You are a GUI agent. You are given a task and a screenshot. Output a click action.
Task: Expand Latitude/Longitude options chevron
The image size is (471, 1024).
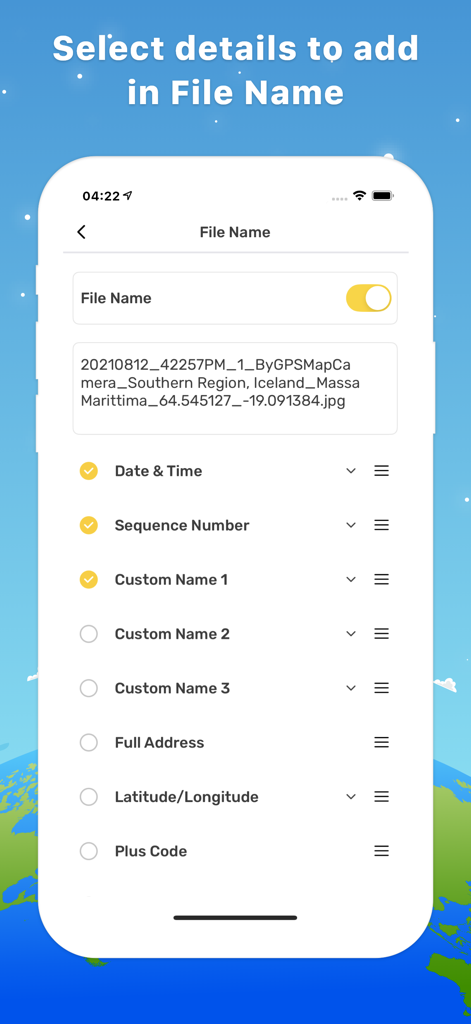pos(351,797)
